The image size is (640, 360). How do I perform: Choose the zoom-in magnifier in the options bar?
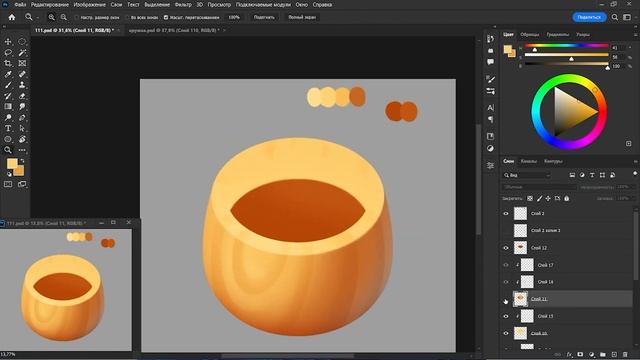pyautogui.click(x=51, y=17)
